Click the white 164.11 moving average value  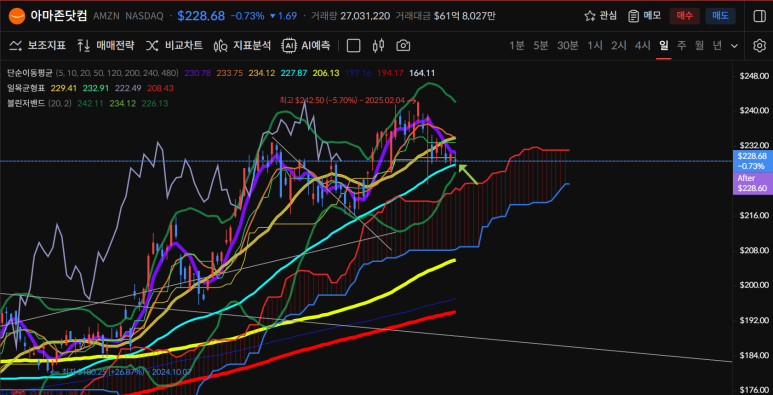(x=422, y=73)
